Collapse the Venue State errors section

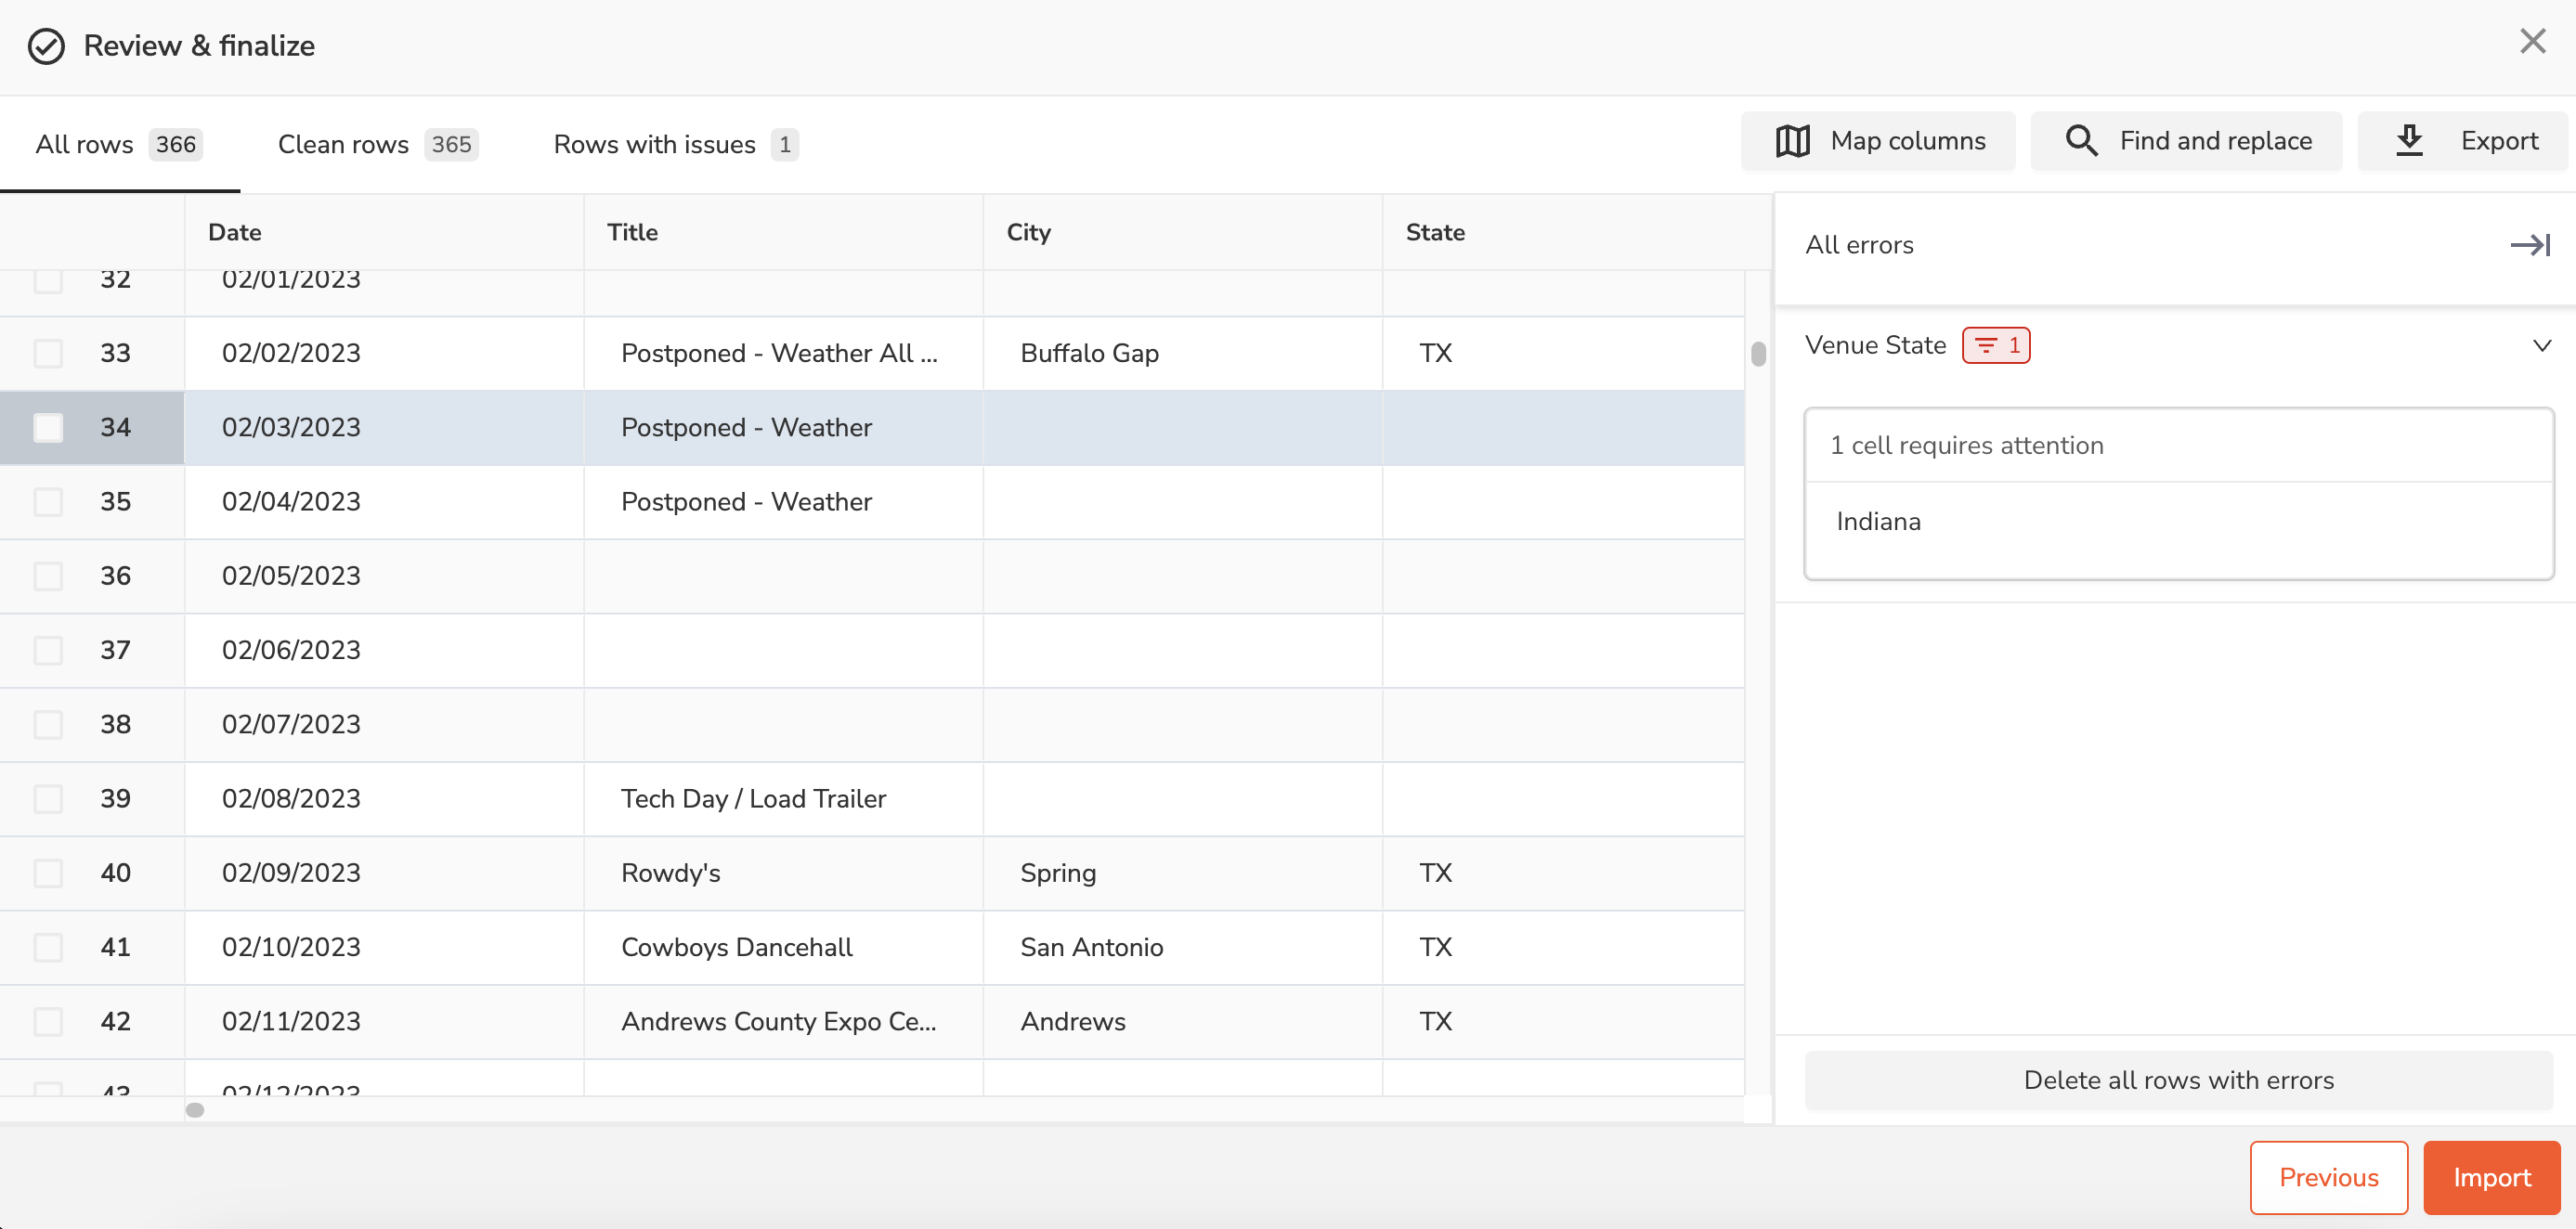[2541, 345]
